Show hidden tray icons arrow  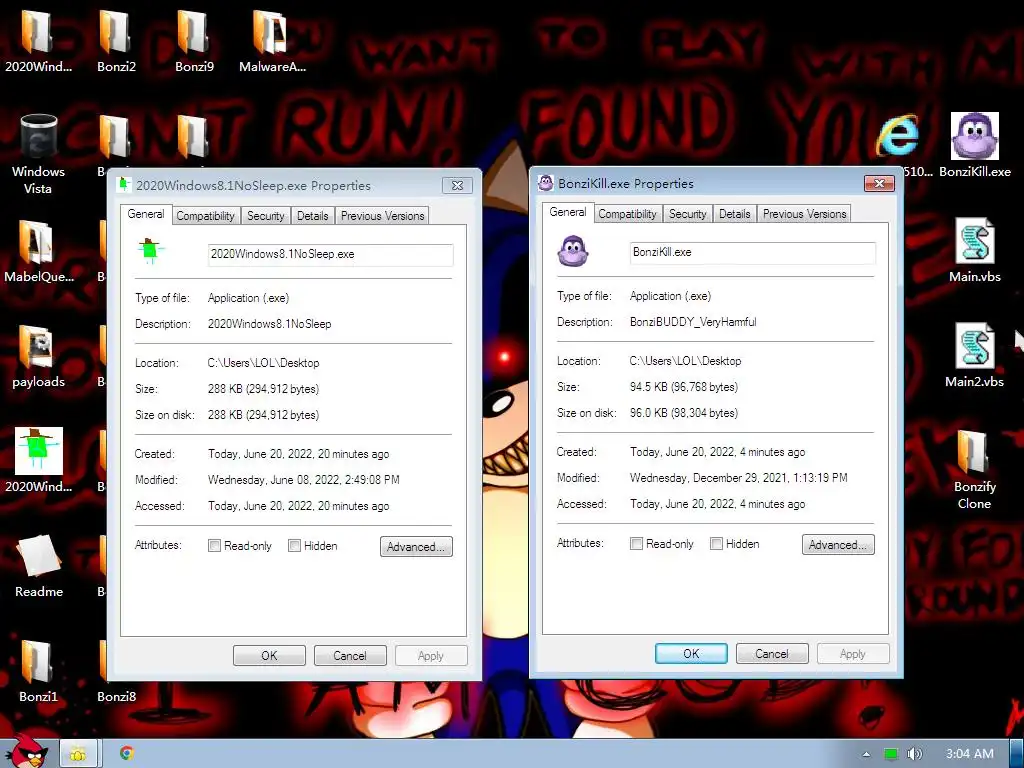[866, 754]
